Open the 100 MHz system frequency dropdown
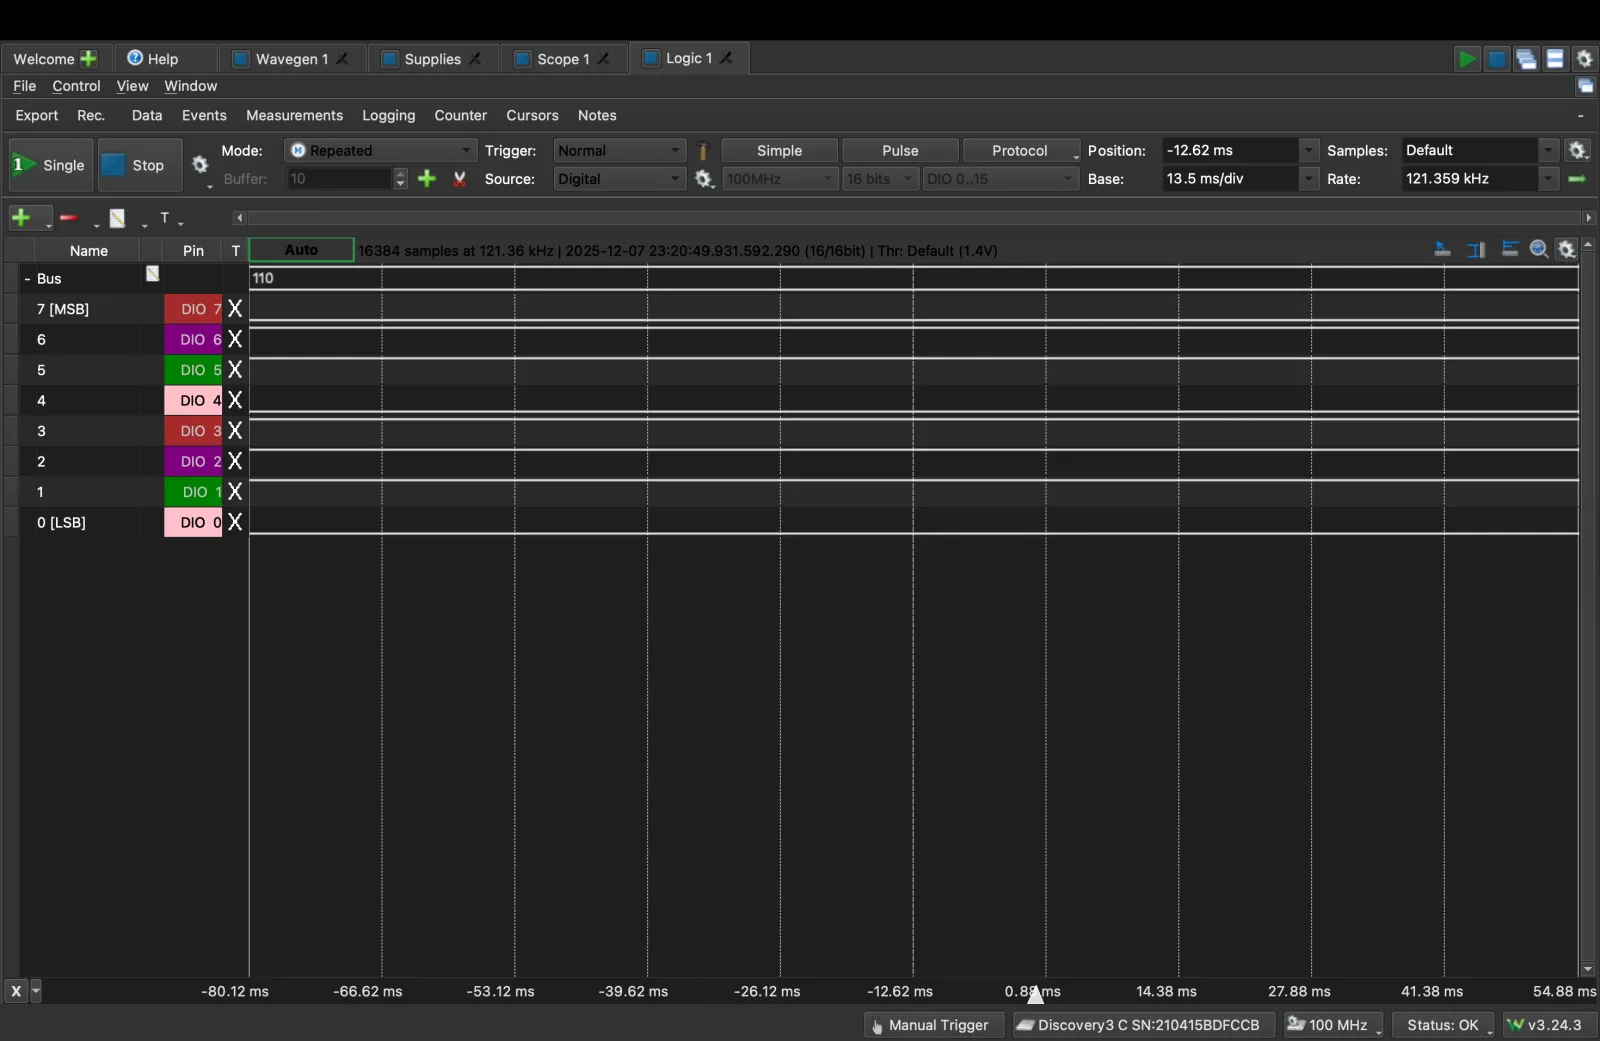This screenshot has height=1041, width=1600. (x=1334, y=1025)
